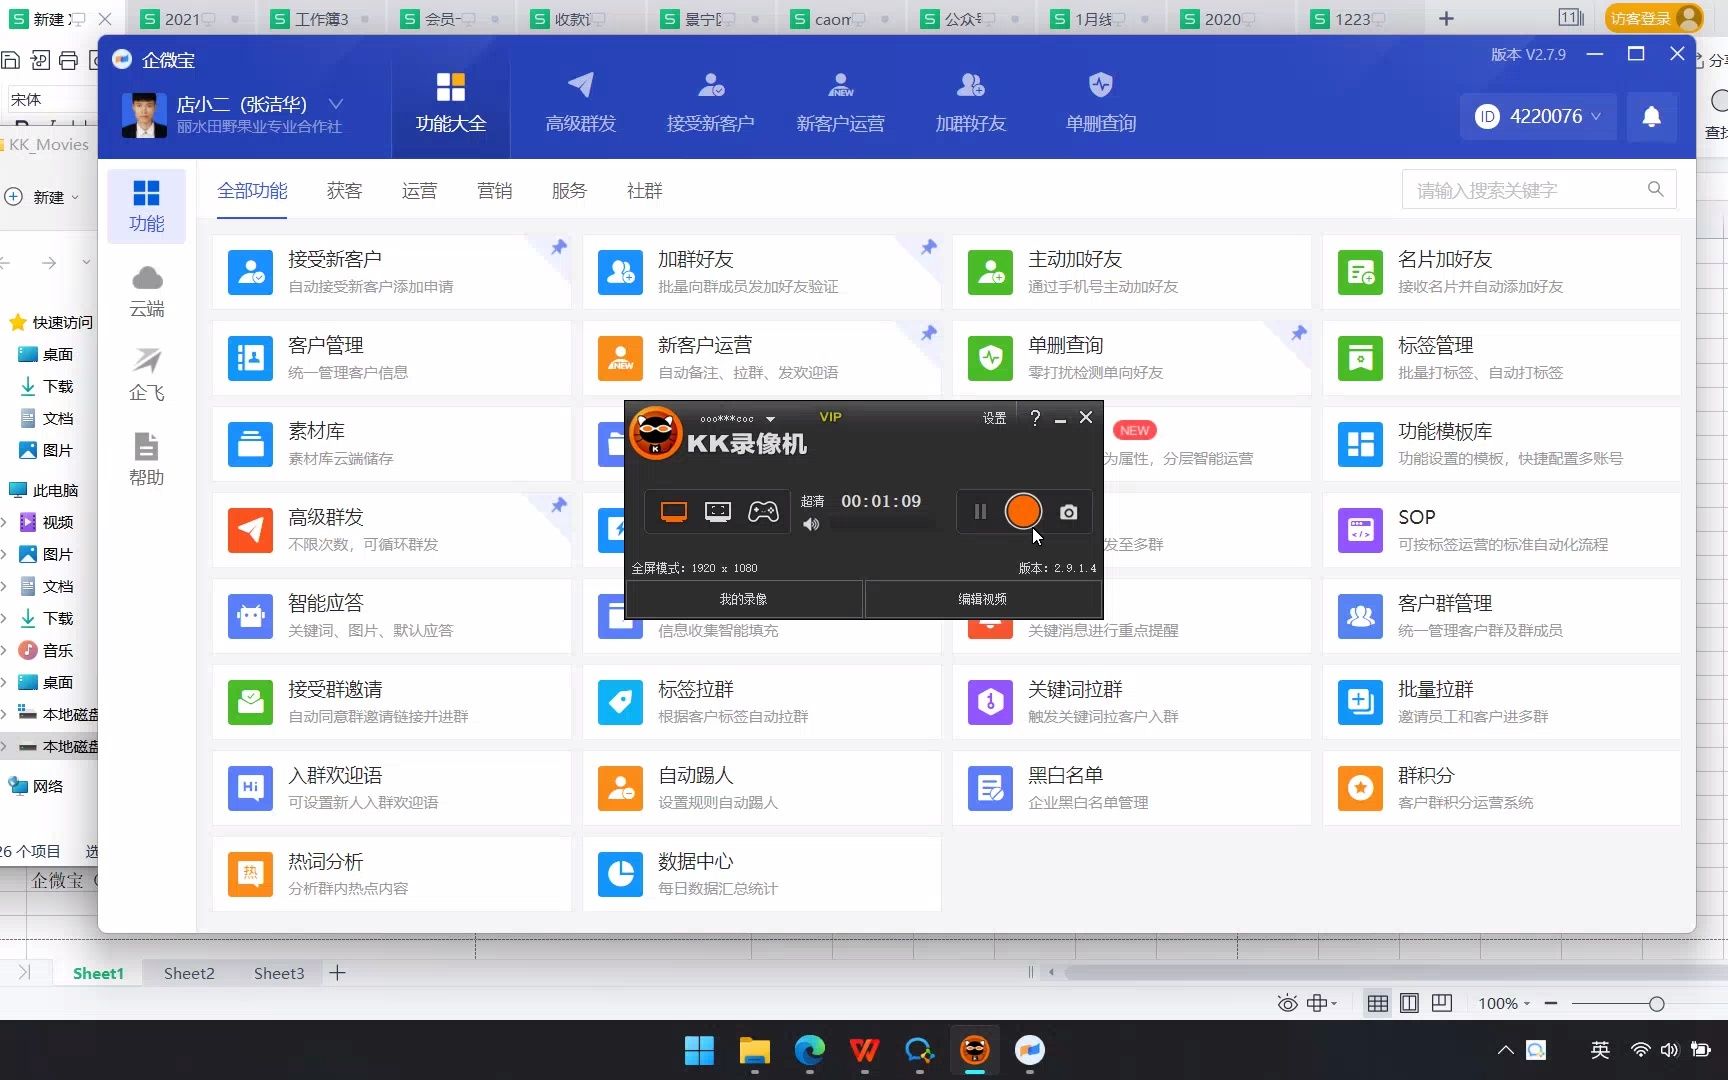Image resolution: width=1728 pixels, height=1080 pixels.
Task: Select 企飞 in the left sidebar
Action: (146, 376)
